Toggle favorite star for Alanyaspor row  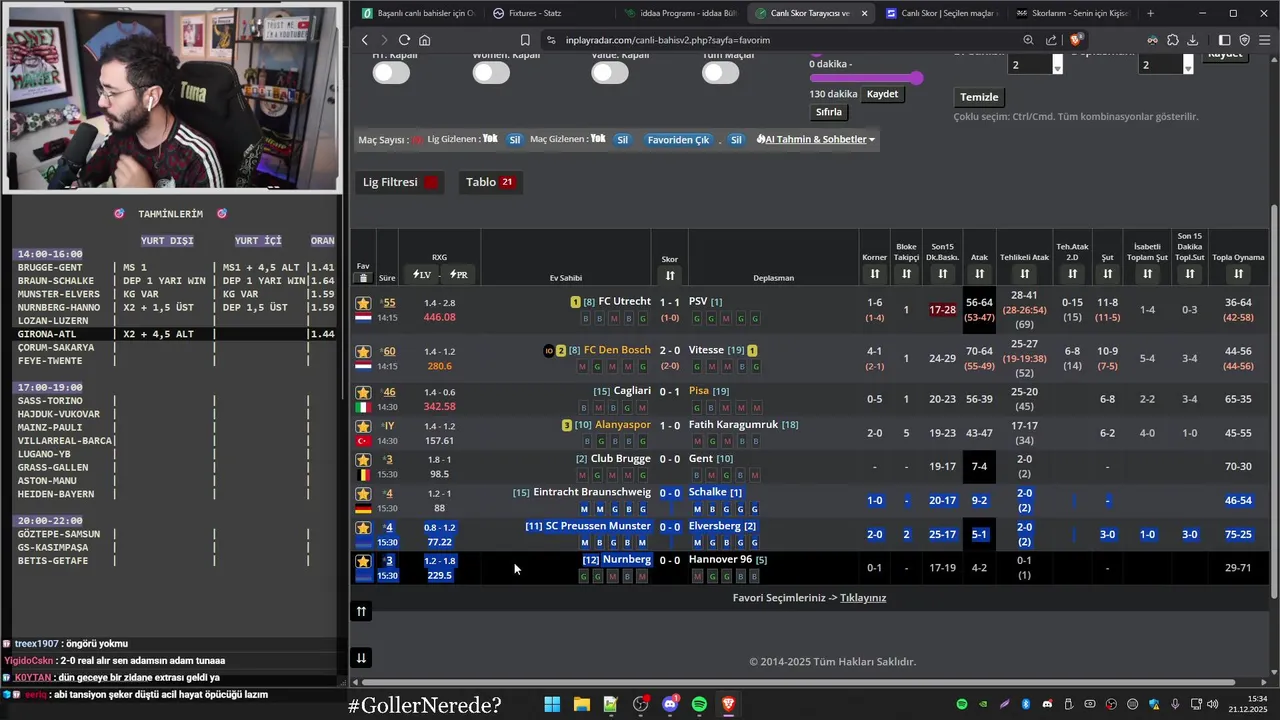pos(363,426)
